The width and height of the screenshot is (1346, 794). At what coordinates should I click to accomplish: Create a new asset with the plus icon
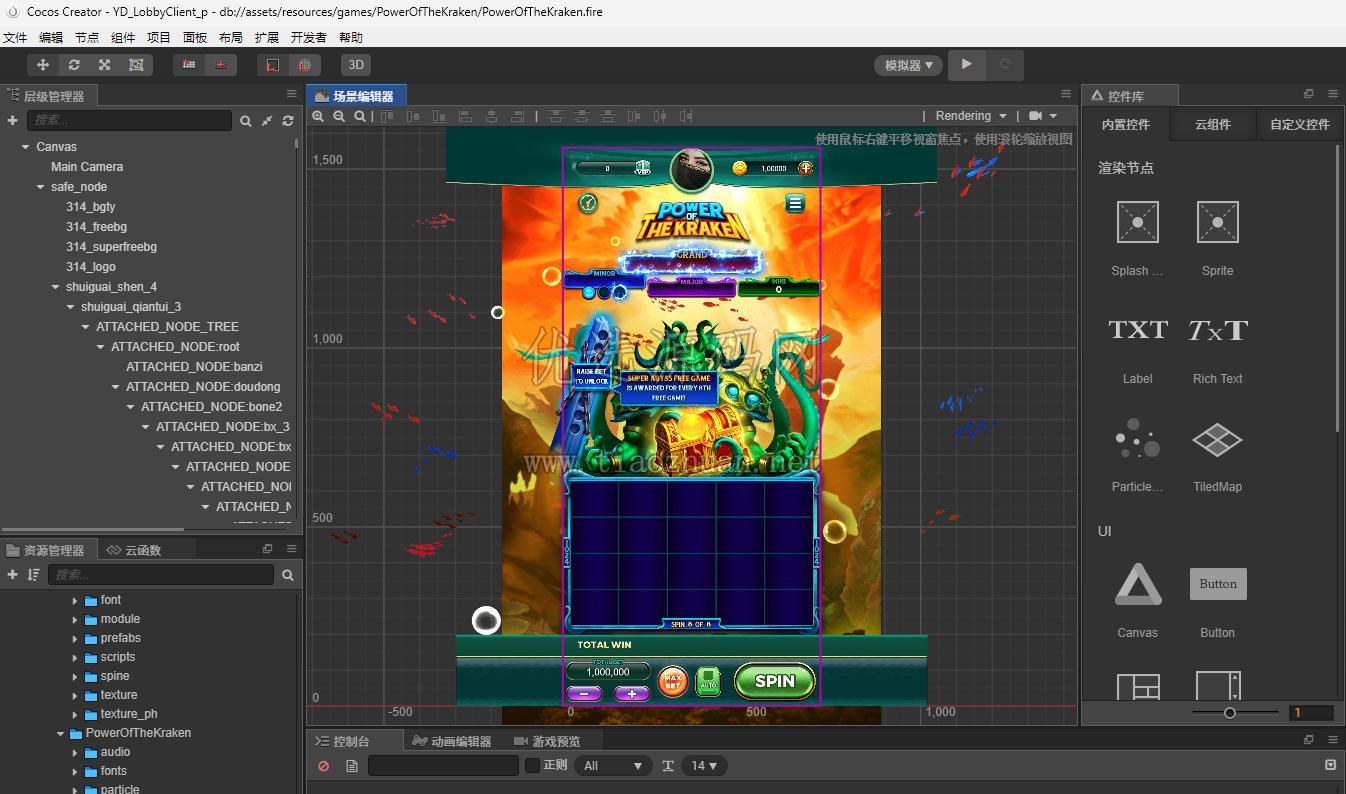(12, 575)
